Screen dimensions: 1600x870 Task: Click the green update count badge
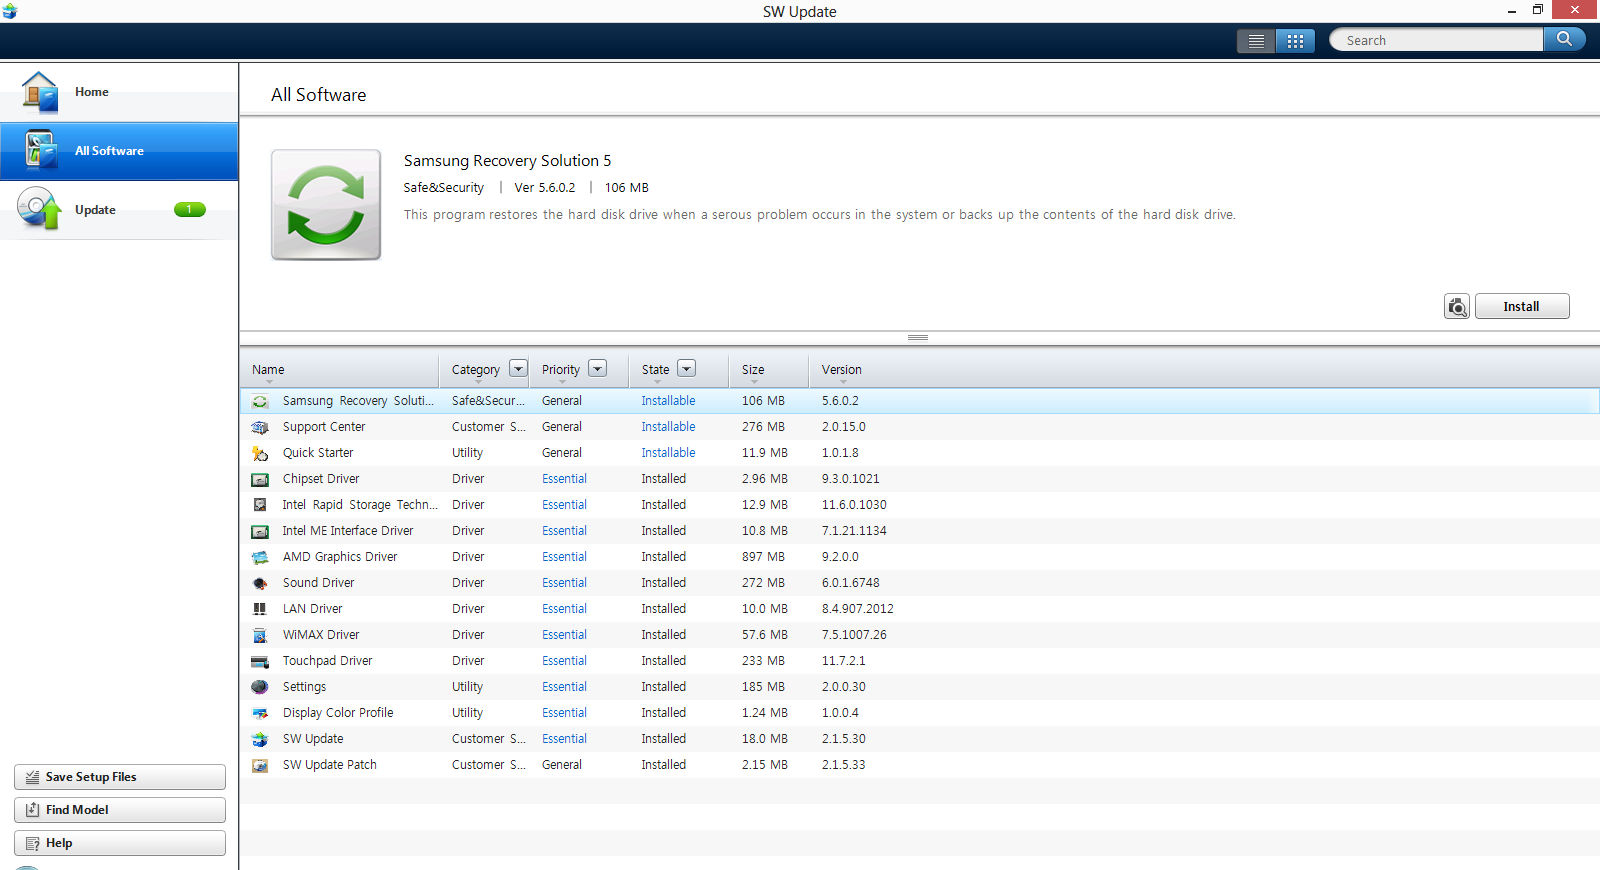tap(190, 209)
